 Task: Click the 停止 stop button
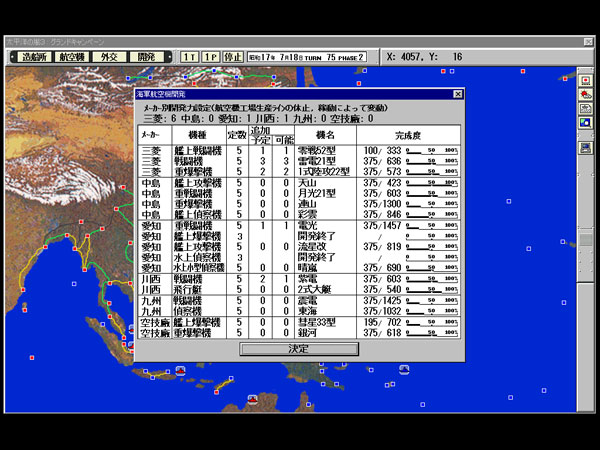pos(233,57)
